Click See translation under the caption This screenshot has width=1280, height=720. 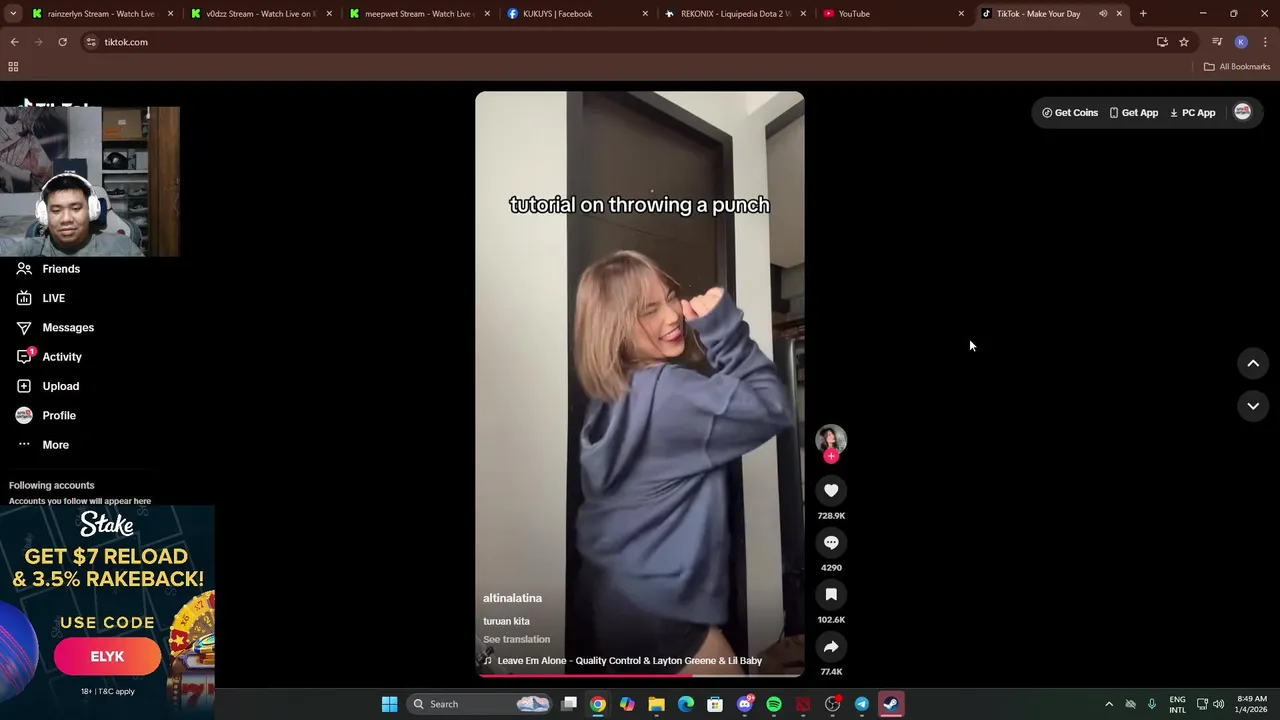[x=516, y=639]
